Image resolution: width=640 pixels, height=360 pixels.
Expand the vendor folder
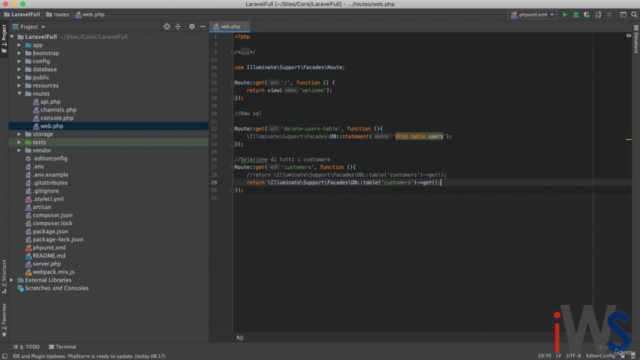point(19,150)
